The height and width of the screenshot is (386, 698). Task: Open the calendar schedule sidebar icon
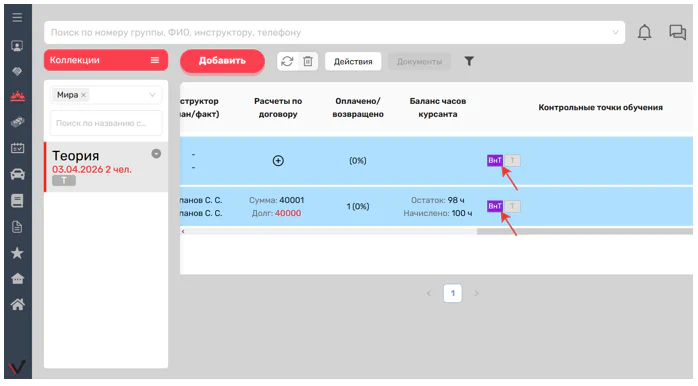point(17,148)
